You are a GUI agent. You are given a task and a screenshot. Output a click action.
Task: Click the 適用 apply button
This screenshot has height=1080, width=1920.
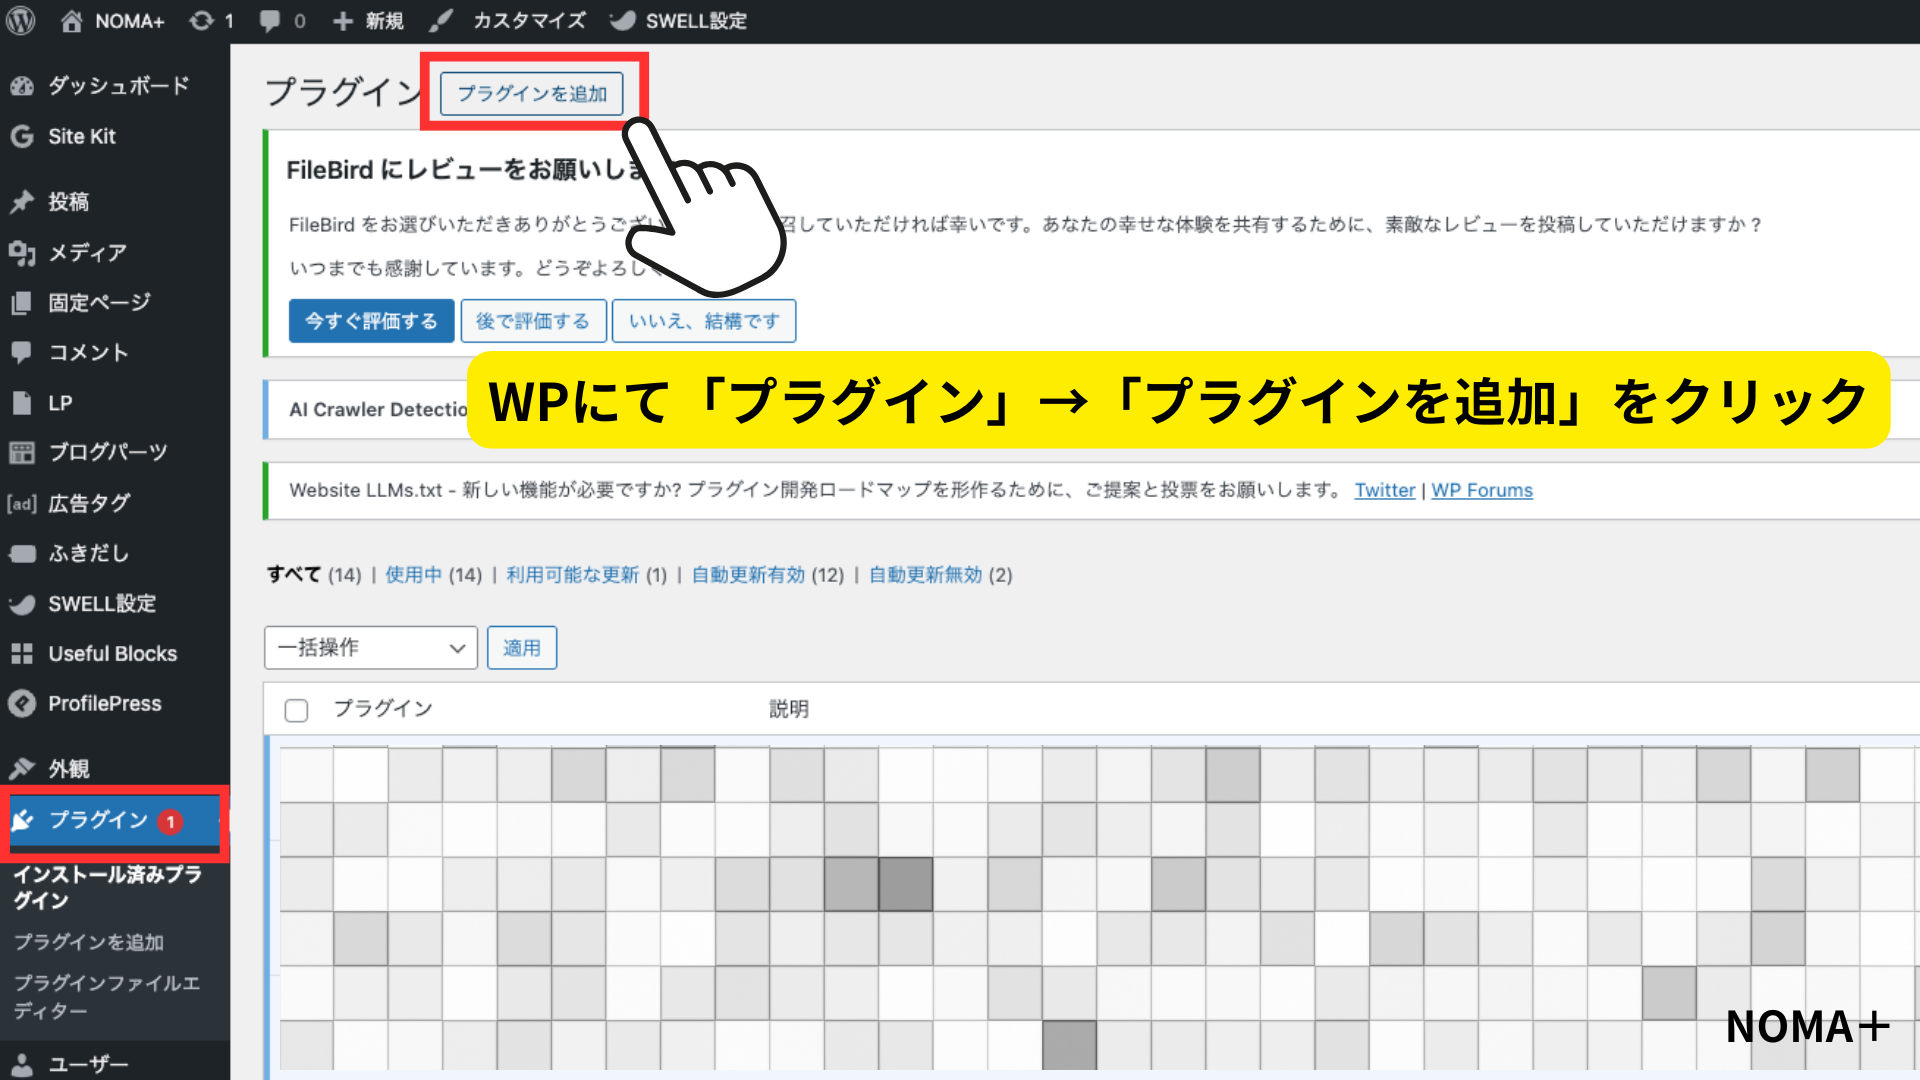point(522,648)
